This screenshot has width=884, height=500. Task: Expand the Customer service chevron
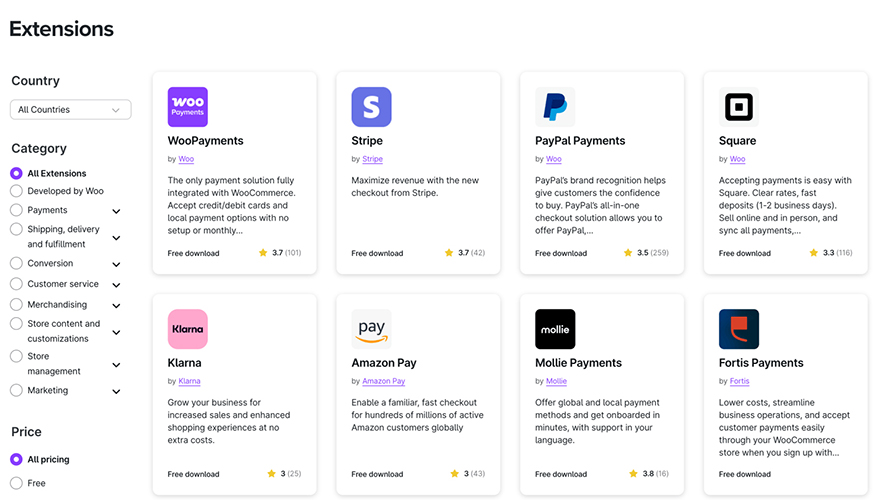click(116, 285)
